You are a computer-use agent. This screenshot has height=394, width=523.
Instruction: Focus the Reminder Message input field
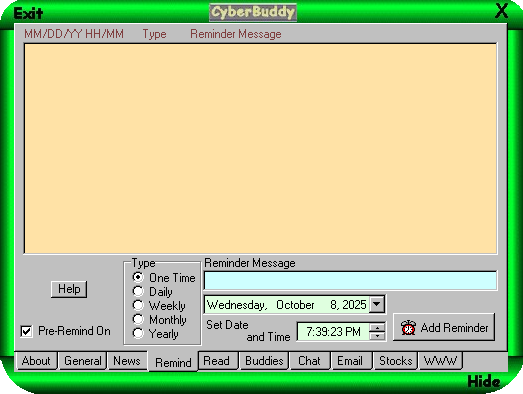350,281
